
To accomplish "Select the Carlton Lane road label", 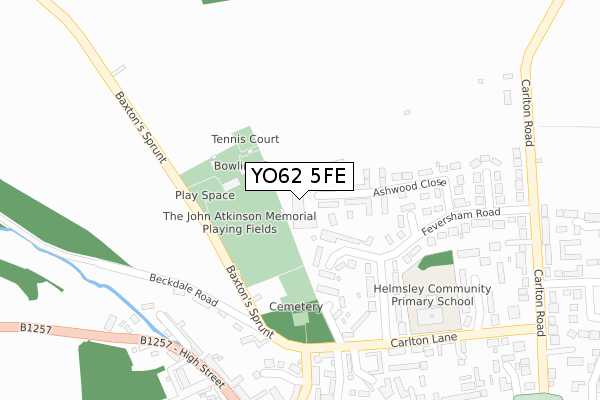I will (424, 340).
